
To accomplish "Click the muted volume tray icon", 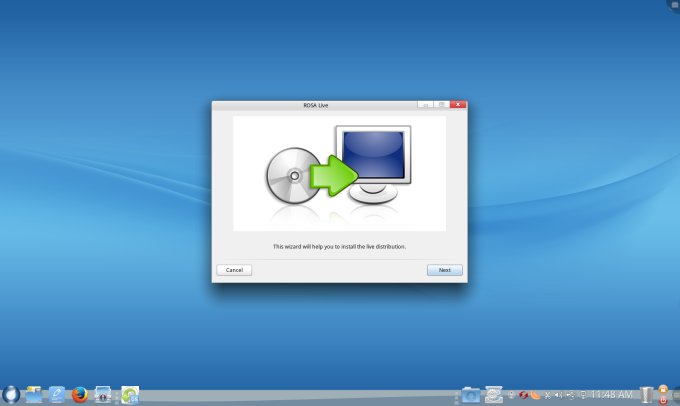I will (x=559, y=395).
